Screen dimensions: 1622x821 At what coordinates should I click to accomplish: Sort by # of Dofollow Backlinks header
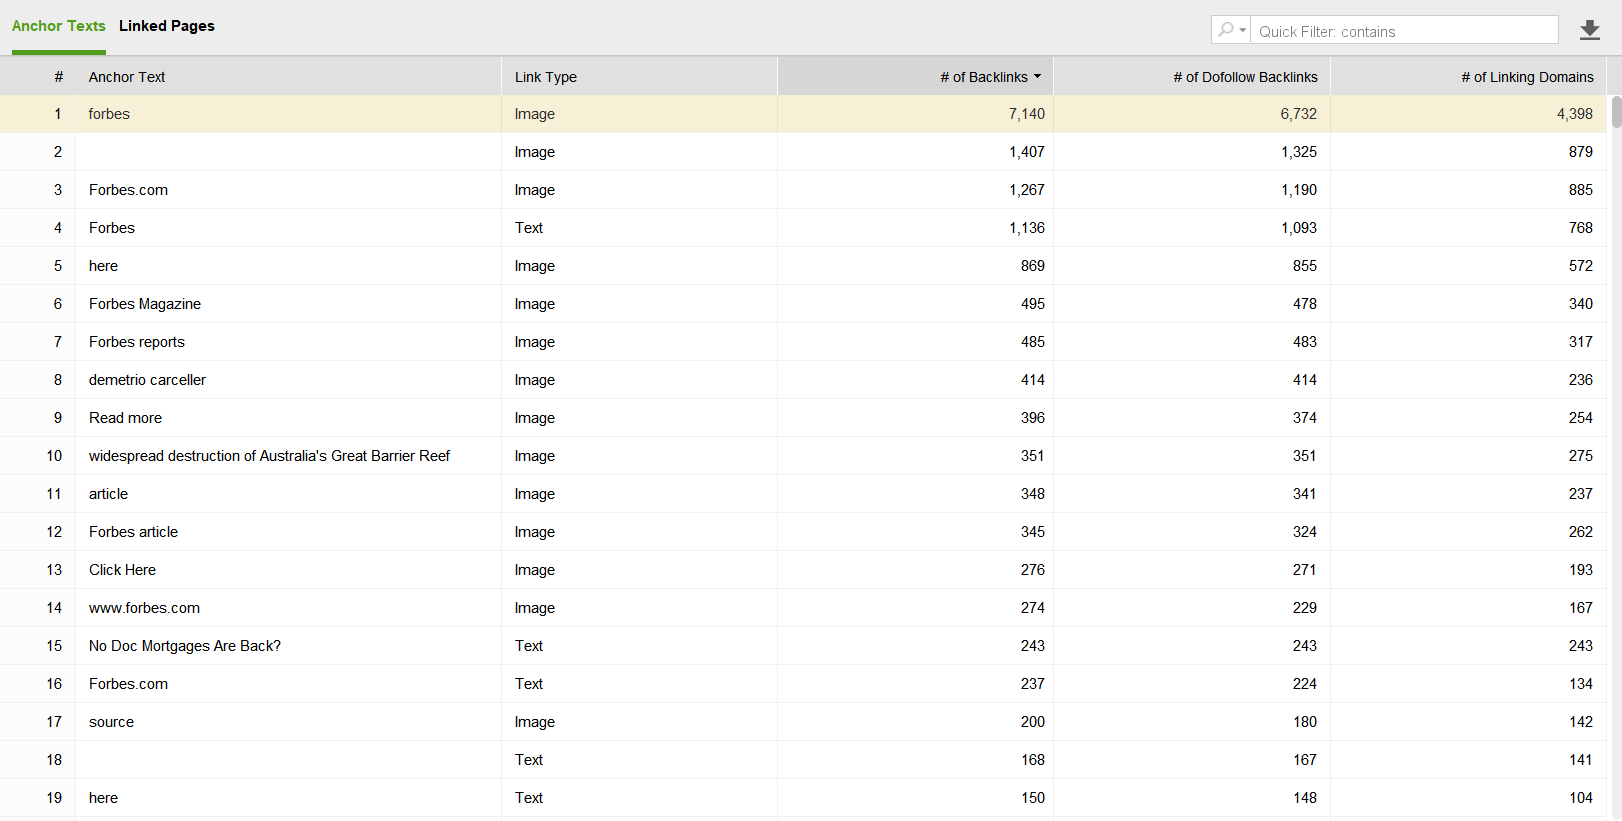pyautogui.click(x=1245, y=77)
